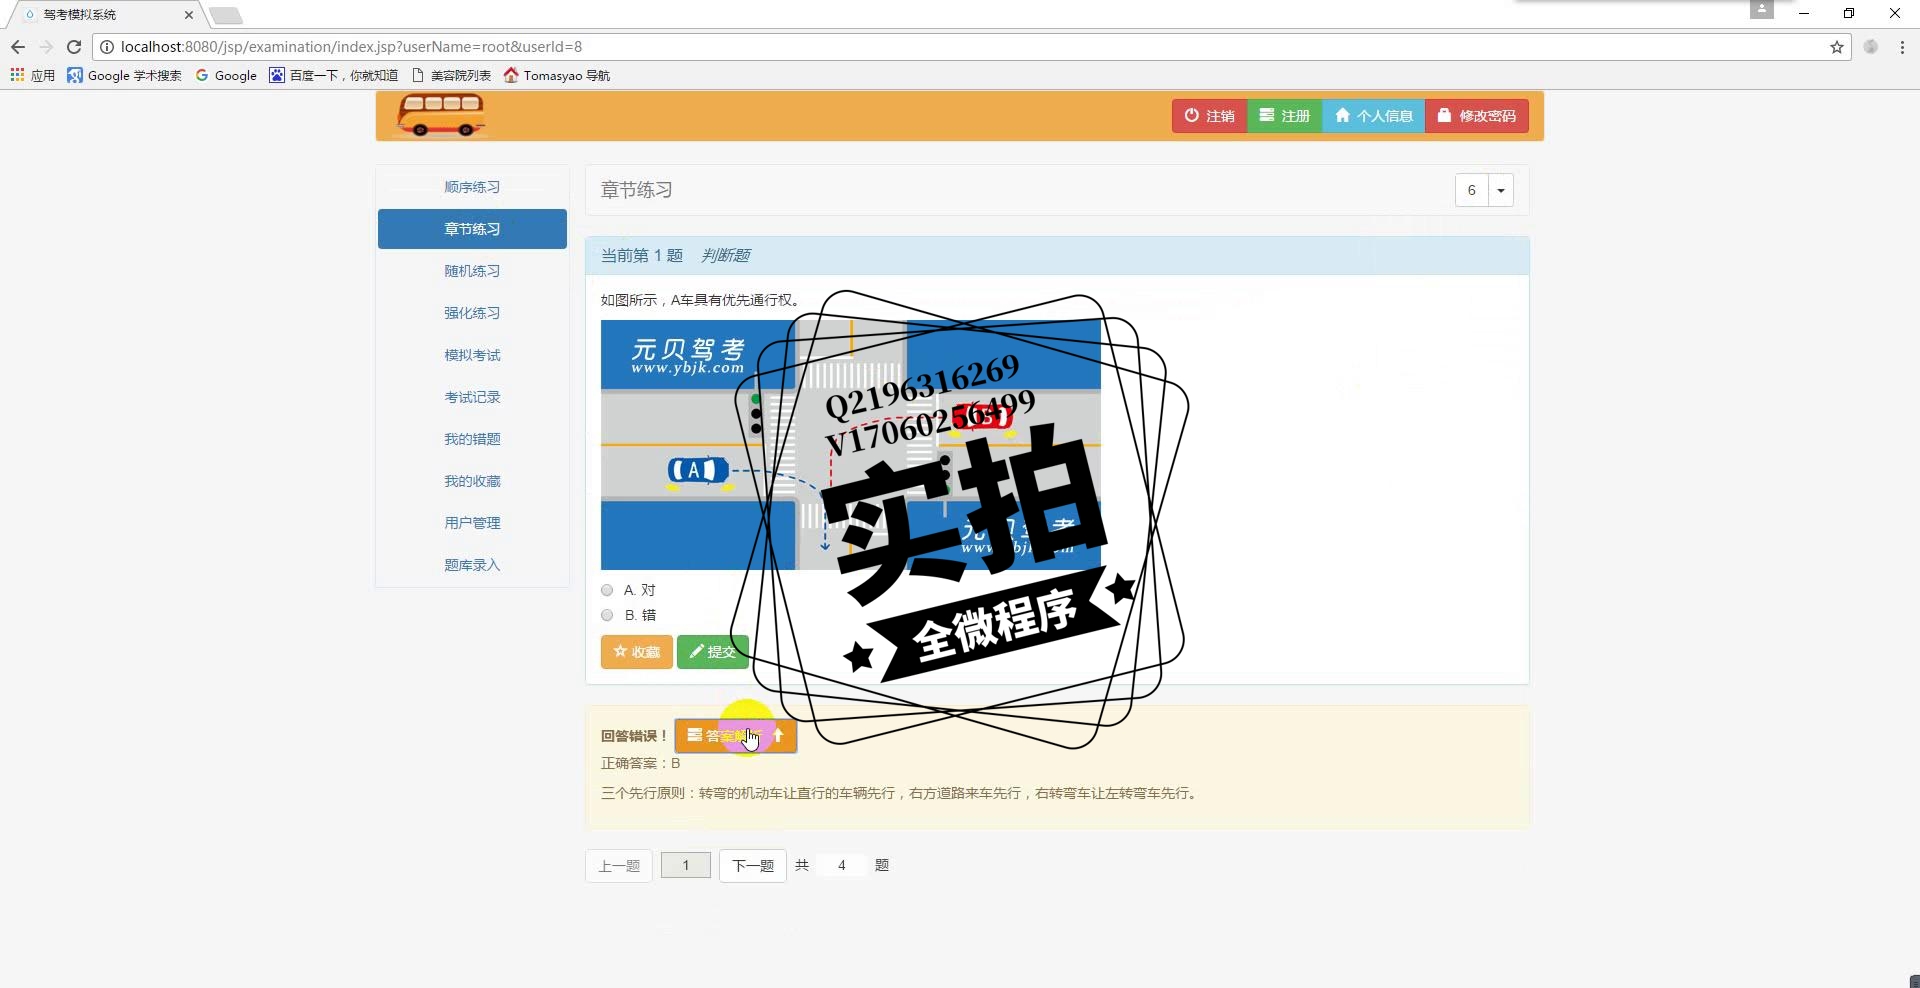
Task: Open 我的收藏 in the sidebar
Action: [x=472, y=481]
